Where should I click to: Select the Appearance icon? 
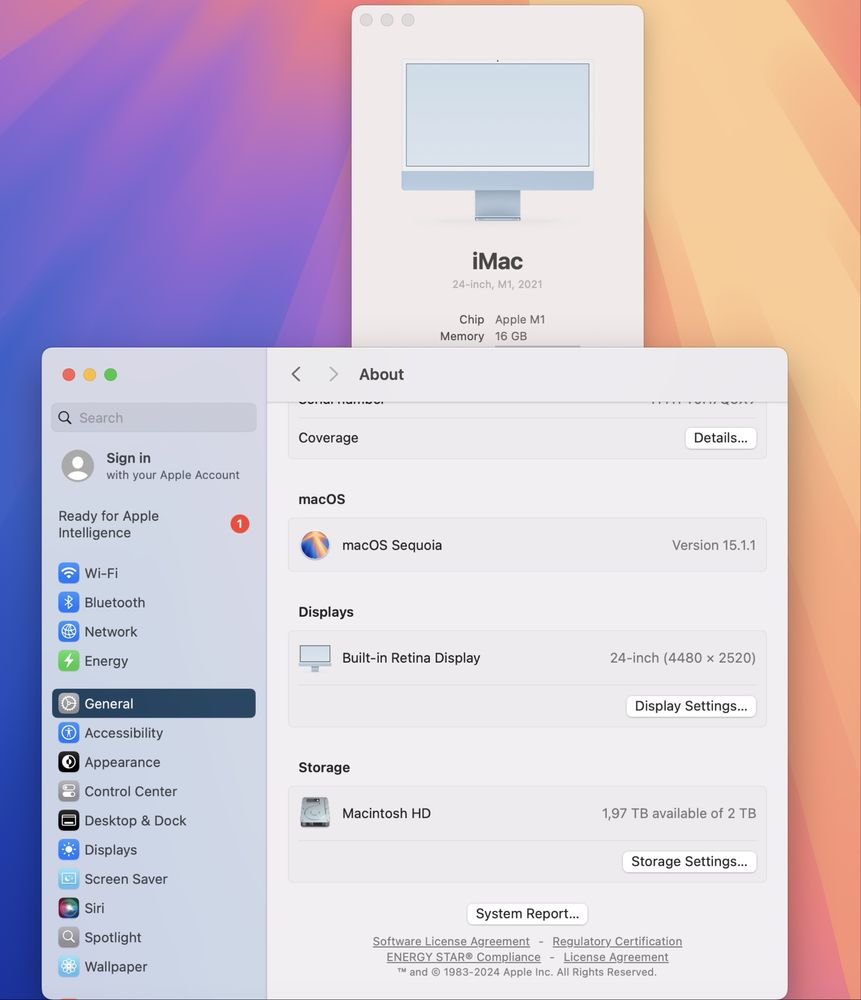[69, 762]
